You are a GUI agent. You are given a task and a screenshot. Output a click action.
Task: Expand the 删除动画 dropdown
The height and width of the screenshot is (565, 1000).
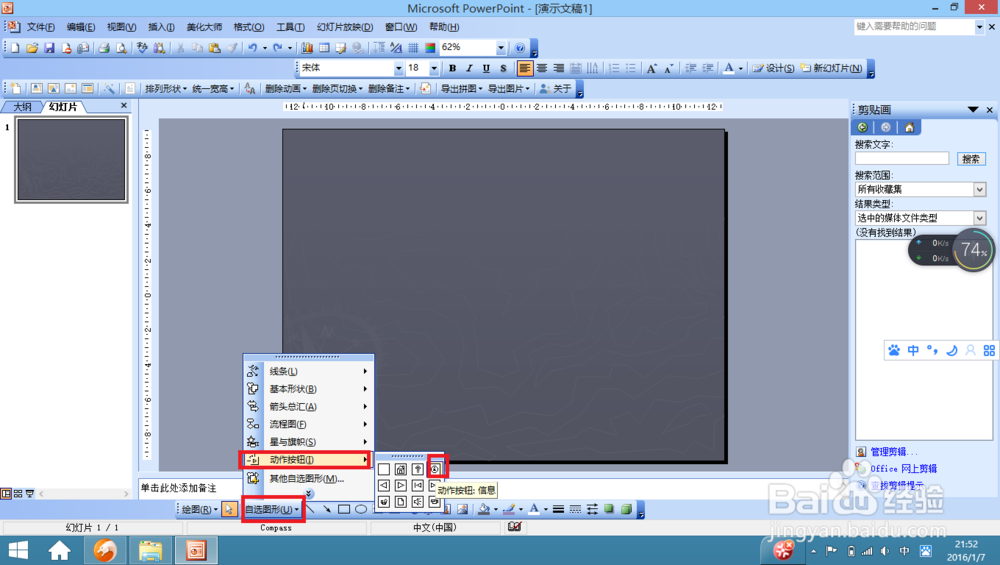(286, 89)
